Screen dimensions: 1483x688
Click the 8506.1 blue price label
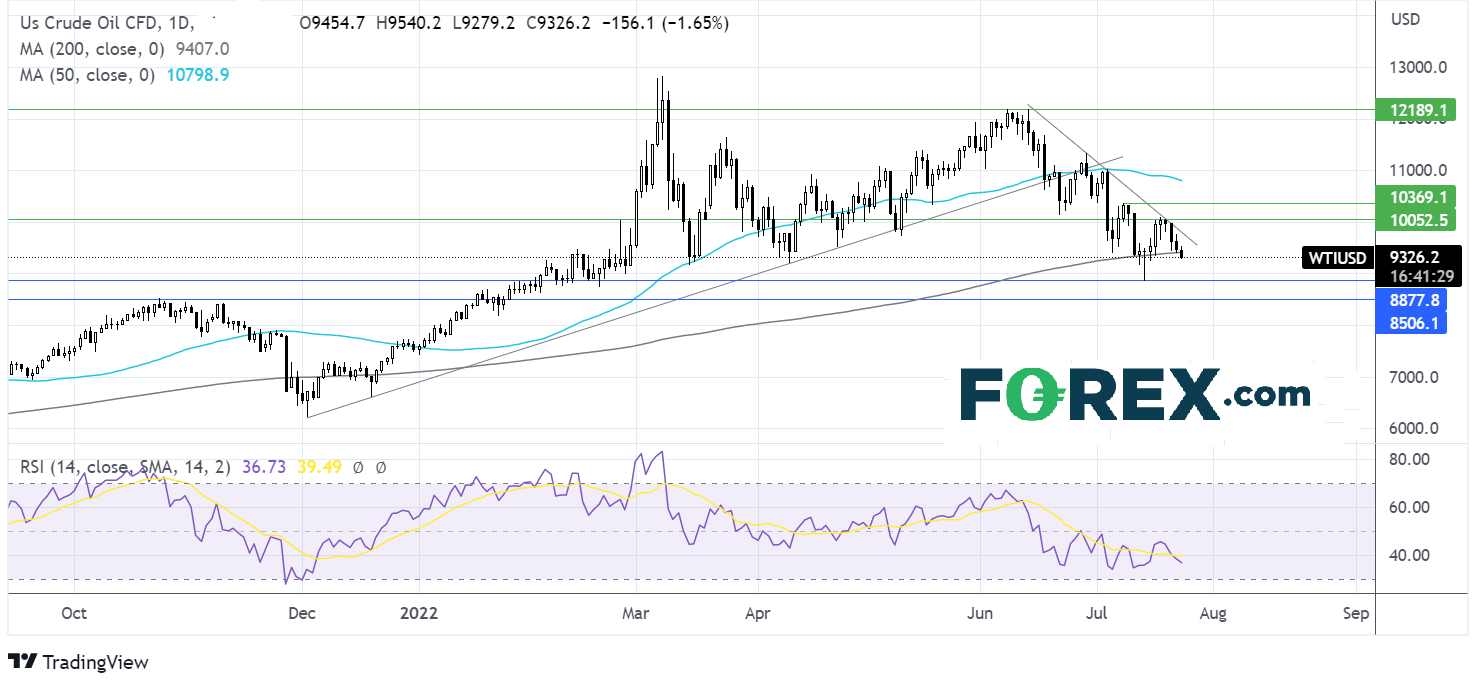pyautogui.click(x=1413, y=323)
